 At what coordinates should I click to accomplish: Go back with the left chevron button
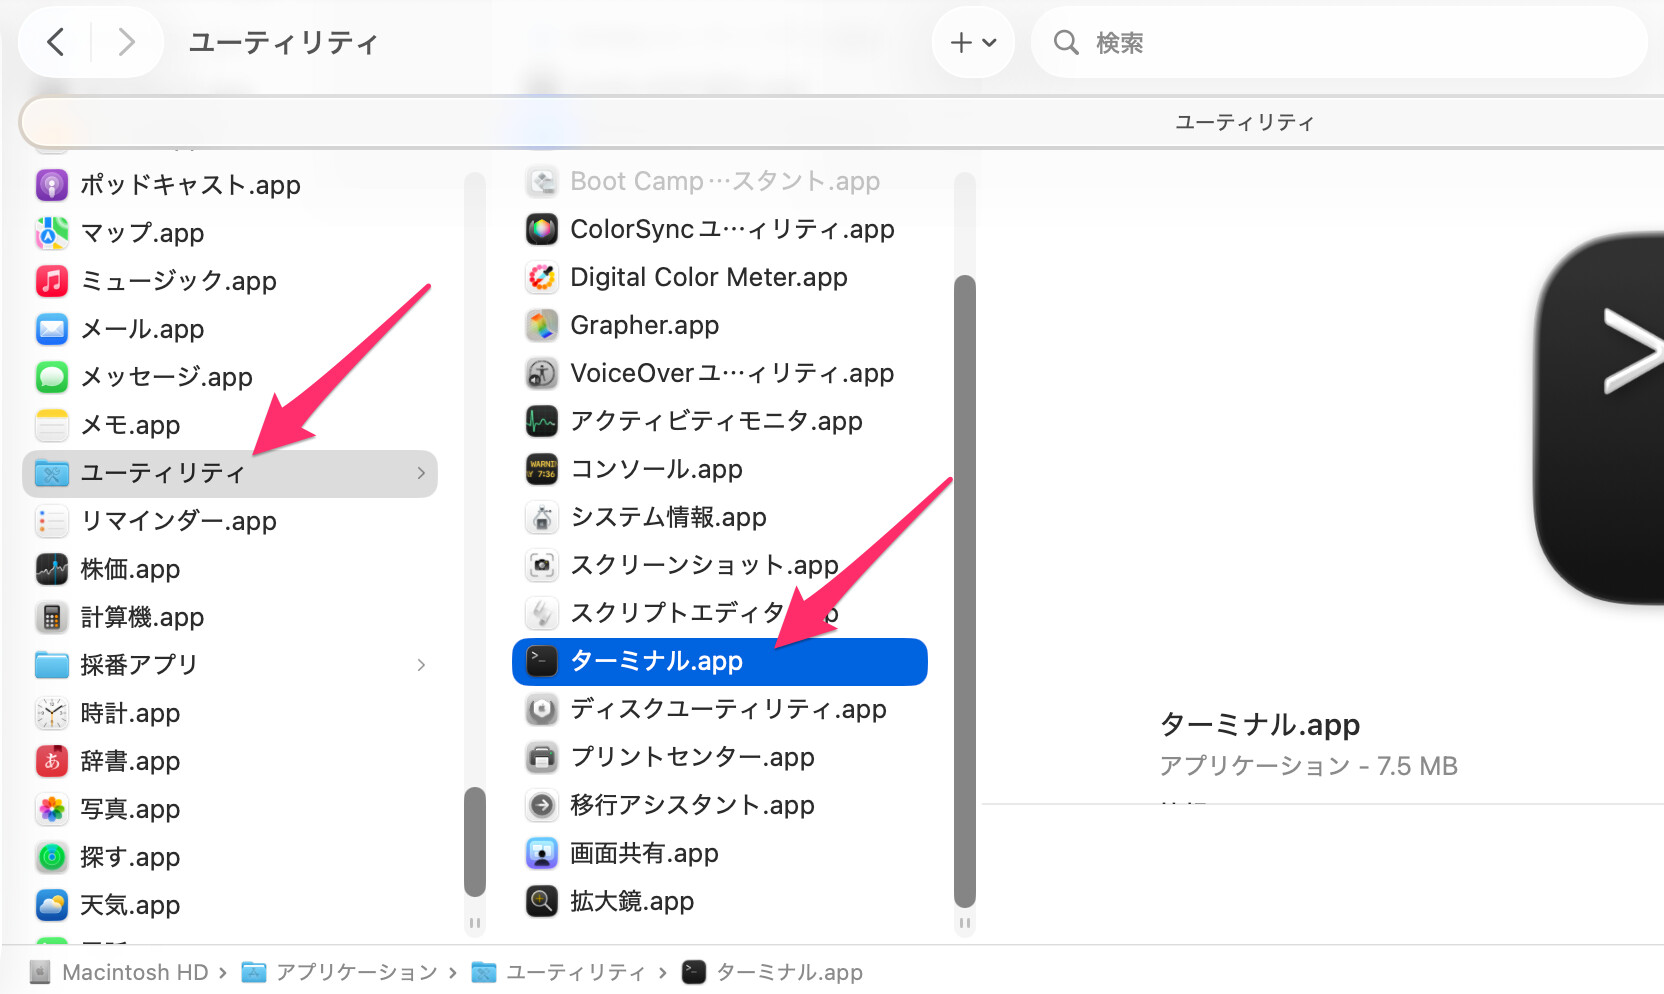(56, 42)
